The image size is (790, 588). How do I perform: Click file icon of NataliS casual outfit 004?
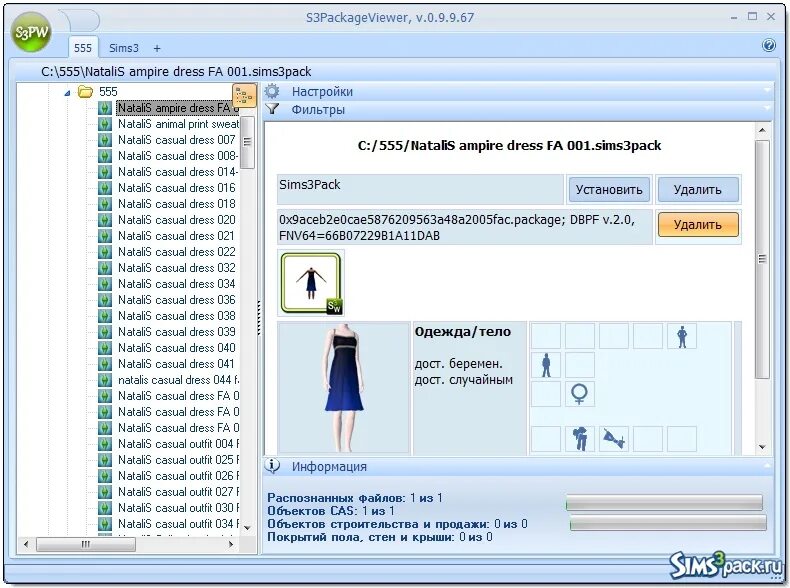point(105,444)
